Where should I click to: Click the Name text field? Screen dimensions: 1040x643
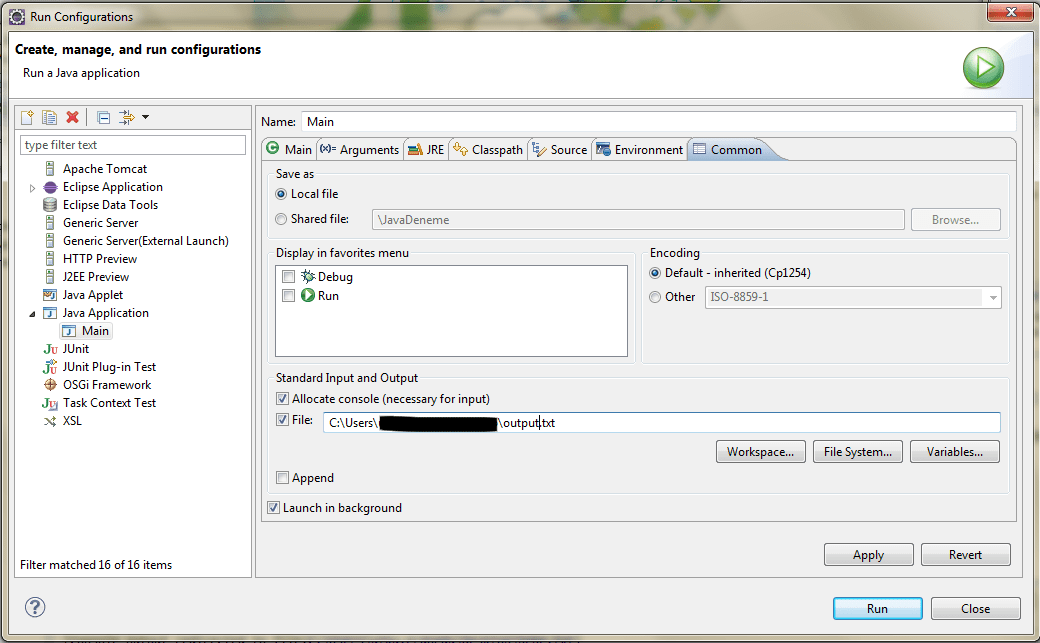tap(659, 121)
